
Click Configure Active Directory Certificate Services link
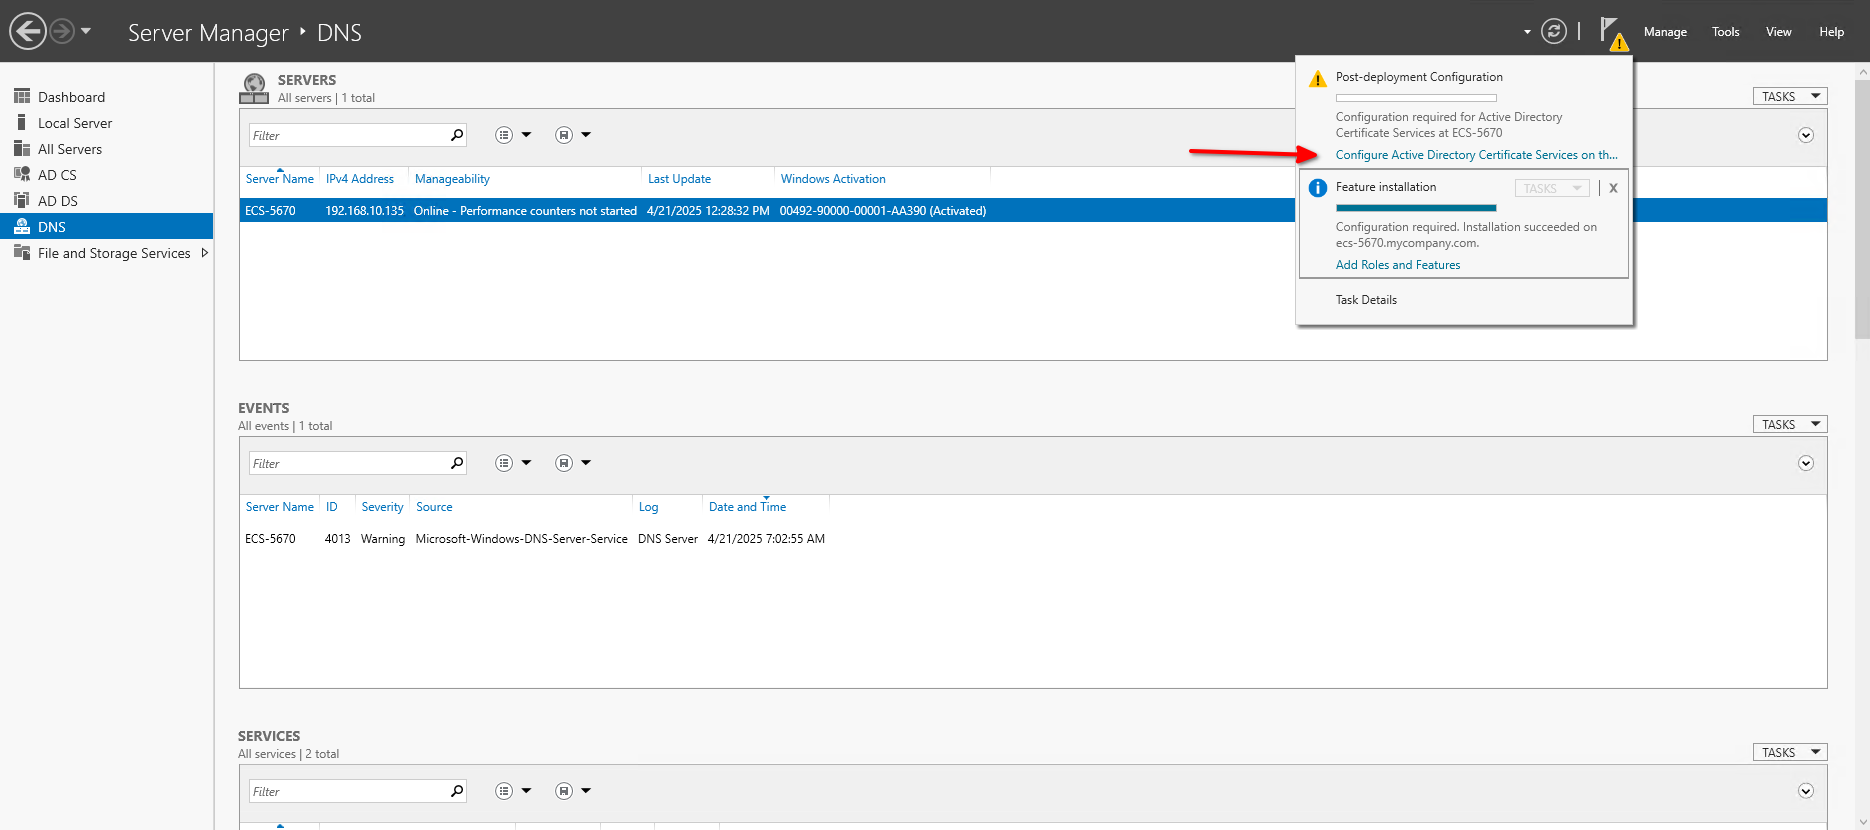[1476, 155]
